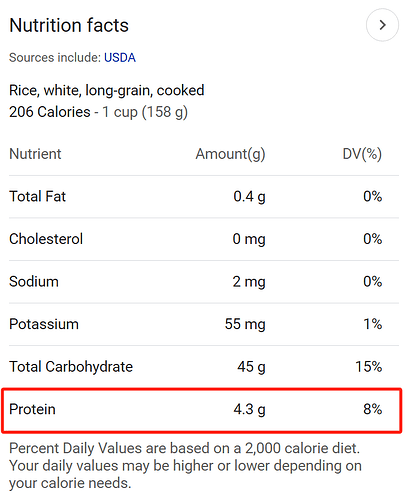Click the Nutrition facts heading

69,25
